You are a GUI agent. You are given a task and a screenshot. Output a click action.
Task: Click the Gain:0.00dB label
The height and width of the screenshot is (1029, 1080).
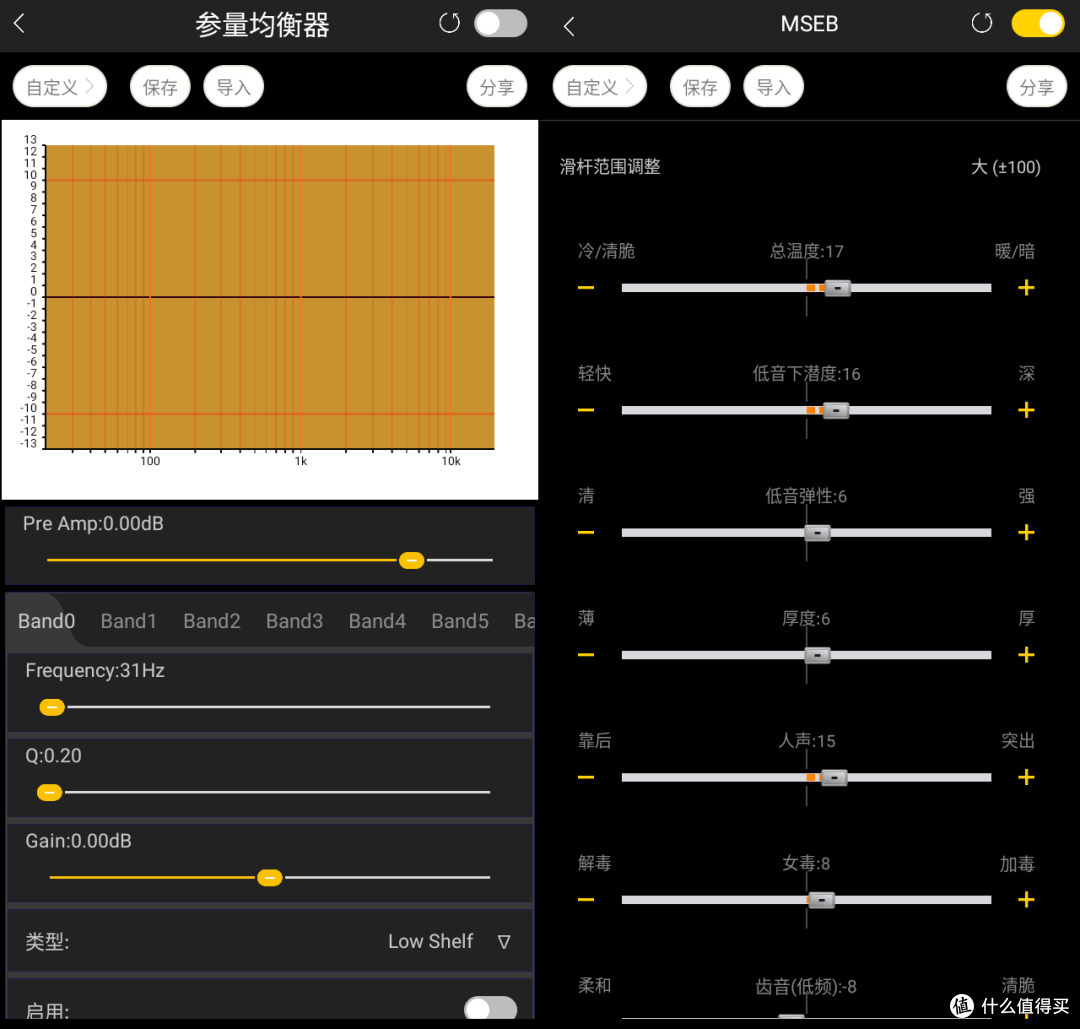(79, 841)
